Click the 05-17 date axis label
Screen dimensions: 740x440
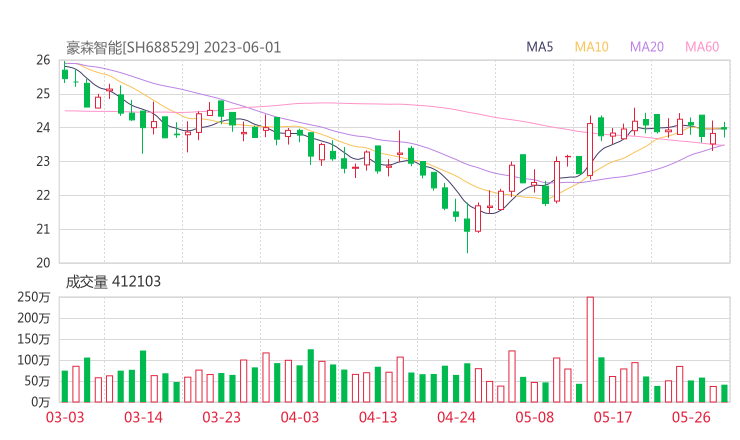613,417
